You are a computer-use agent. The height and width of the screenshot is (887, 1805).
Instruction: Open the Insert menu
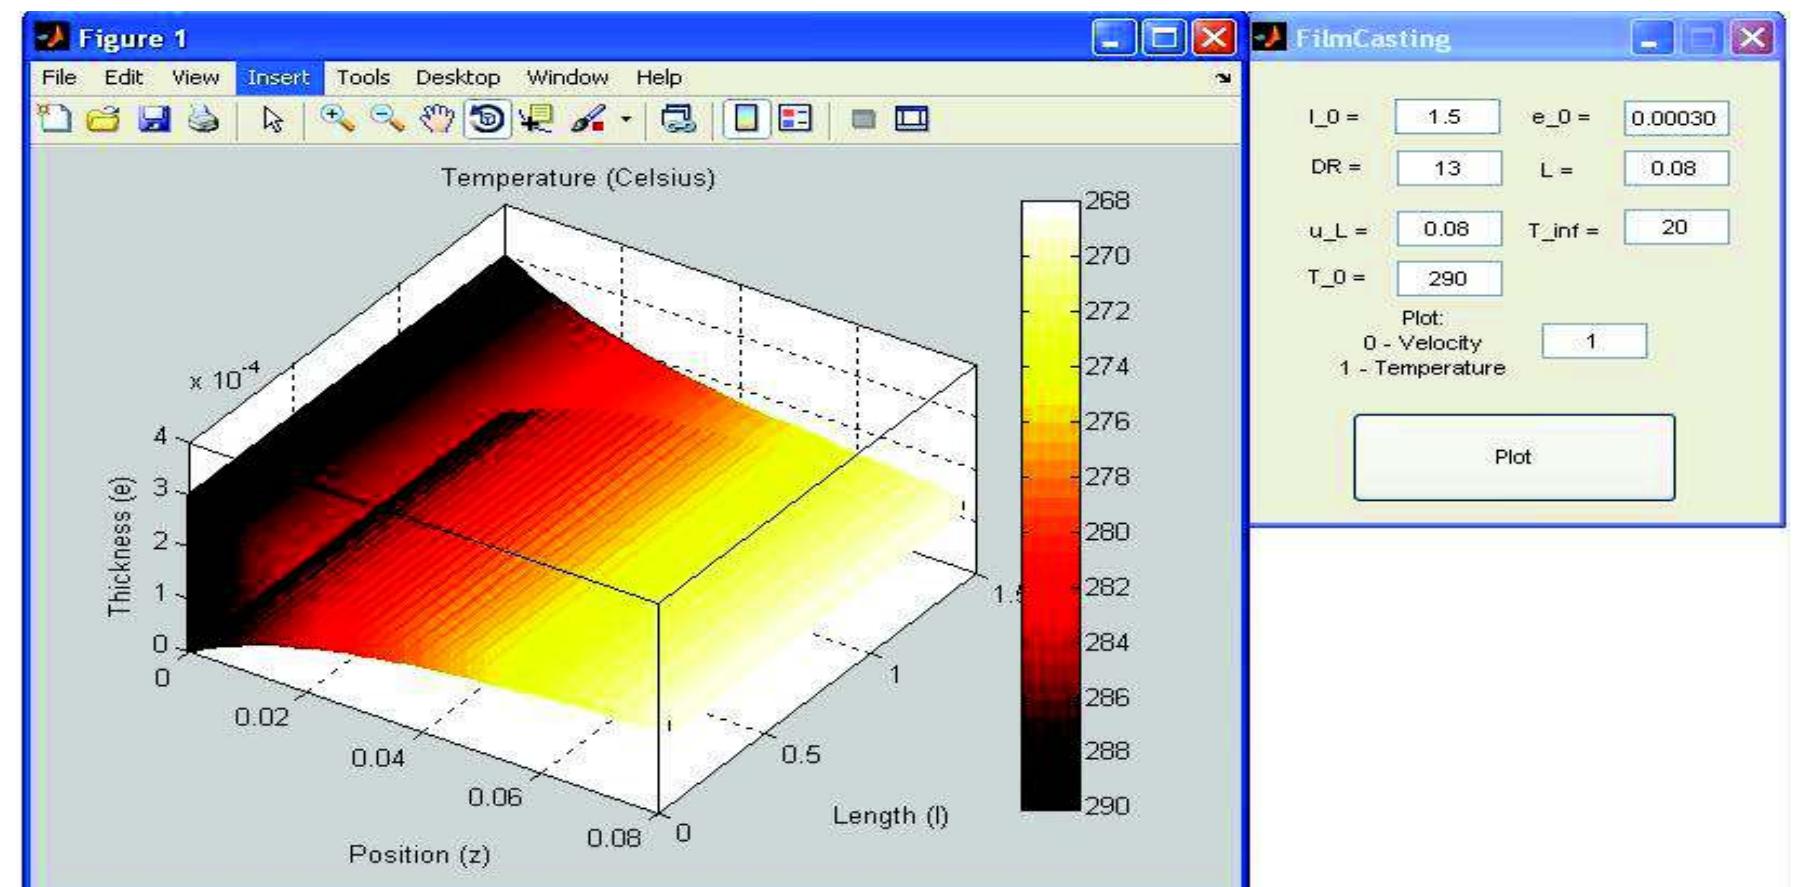(x=279, y=77)
